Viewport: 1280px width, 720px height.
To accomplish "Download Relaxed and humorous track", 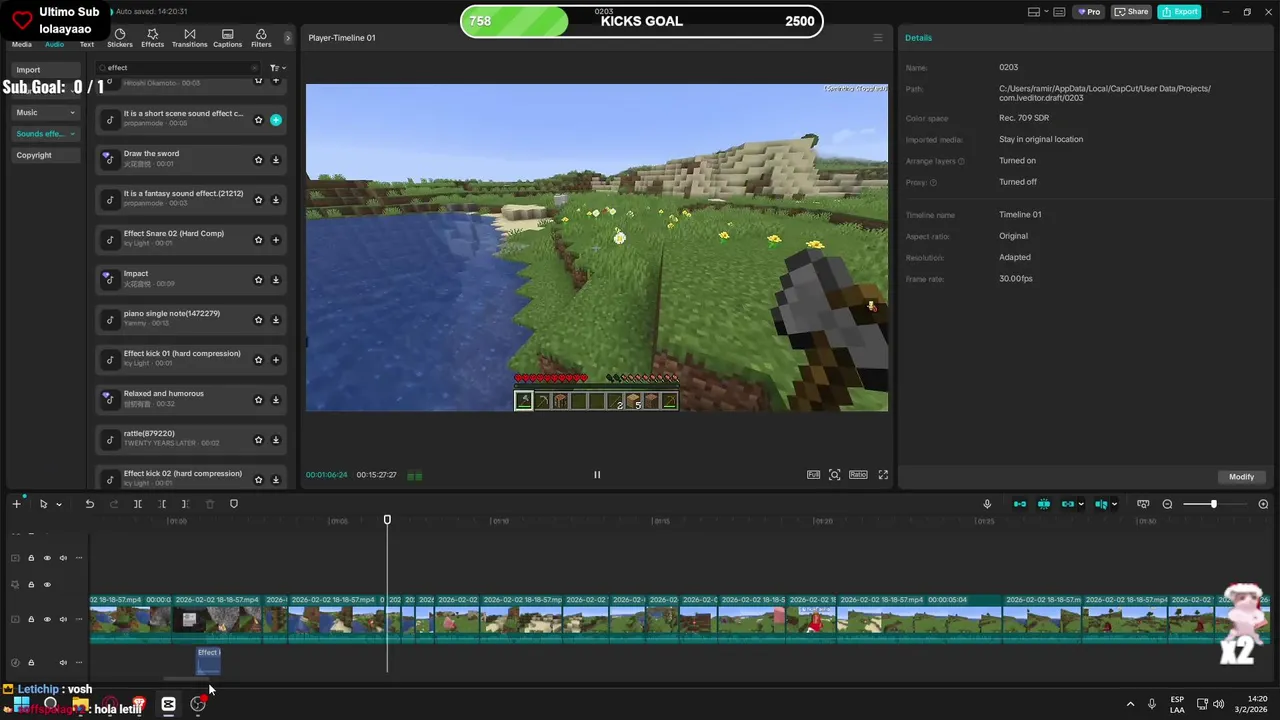I will (276, 400).
